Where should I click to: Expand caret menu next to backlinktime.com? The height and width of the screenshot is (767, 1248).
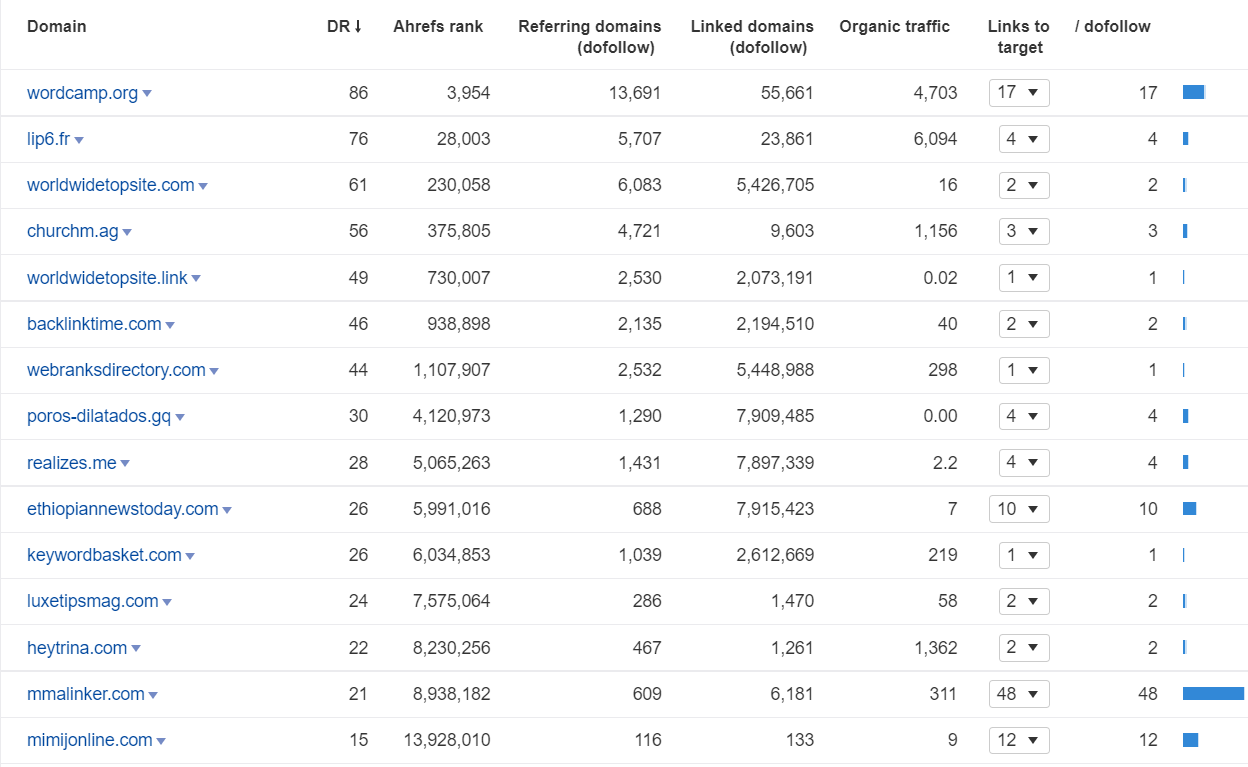170,325
